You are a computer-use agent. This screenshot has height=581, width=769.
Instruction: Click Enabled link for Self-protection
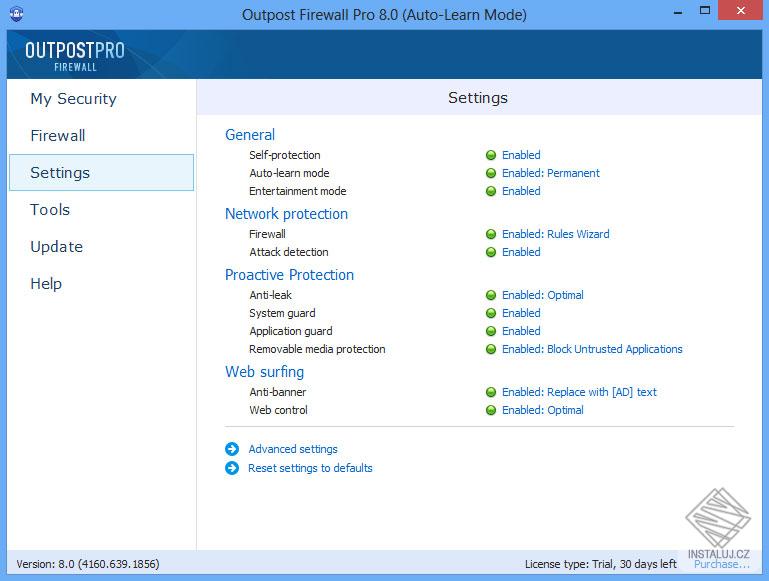[521, 155]
